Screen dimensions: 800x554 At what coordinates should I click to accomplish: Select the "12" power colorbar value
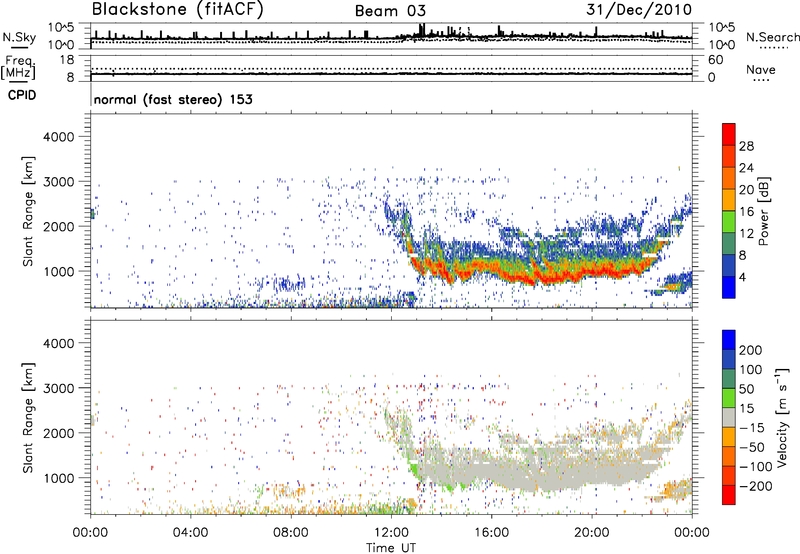(x=746, y=234)
